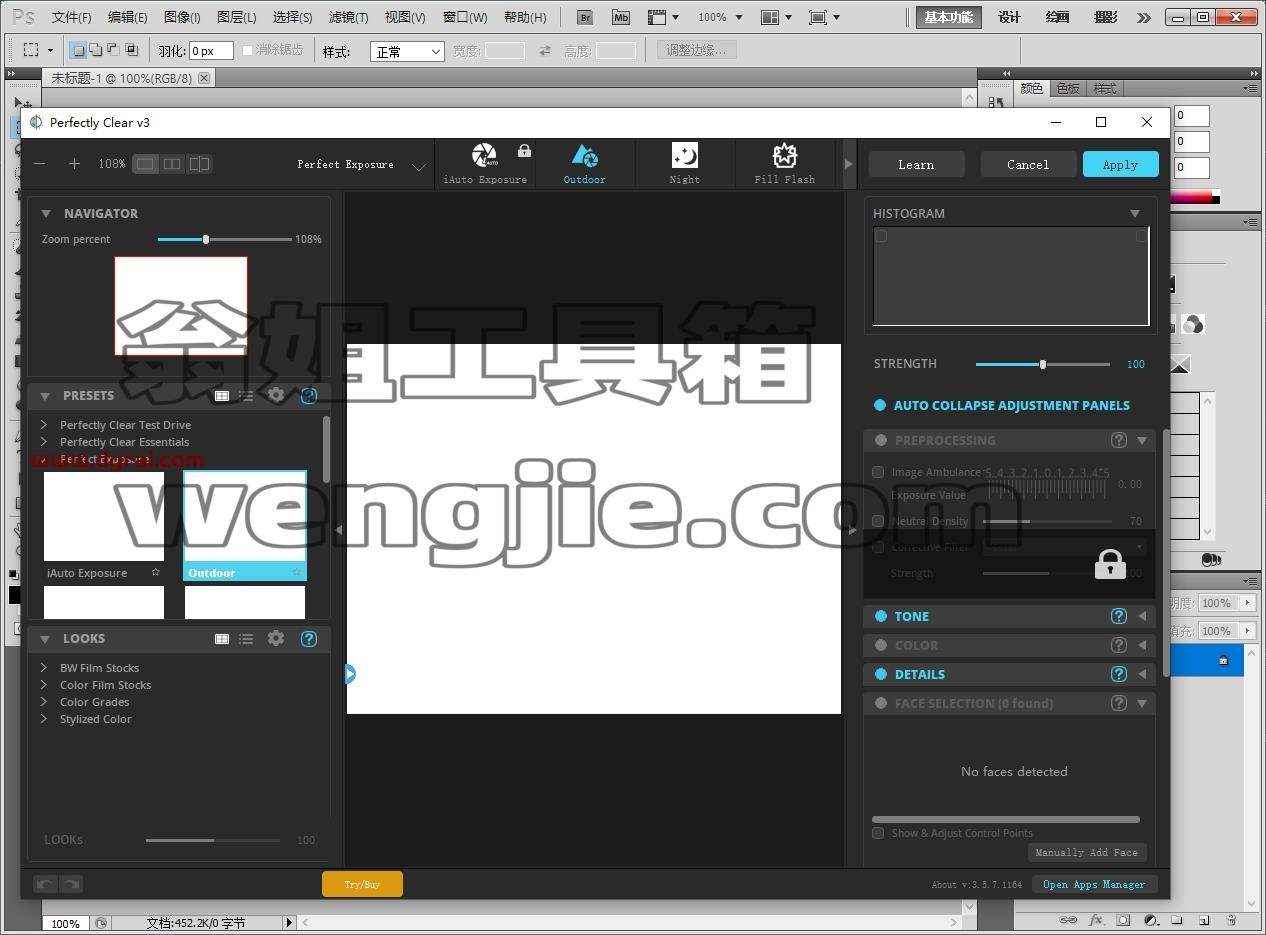Click the zoom out minus icon

click(40, 164)
